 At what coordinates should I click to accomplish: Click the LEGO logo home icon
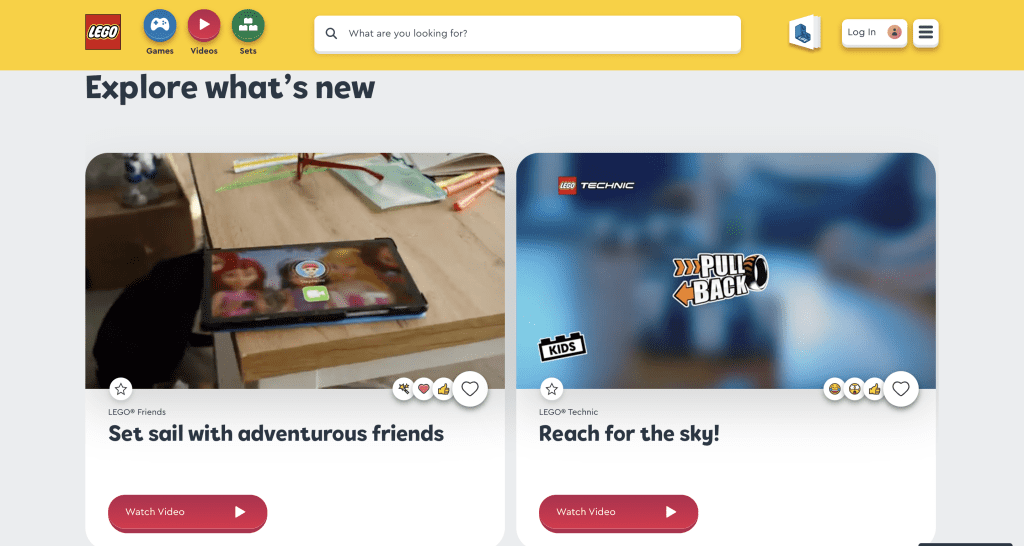(x=103, y=32)
